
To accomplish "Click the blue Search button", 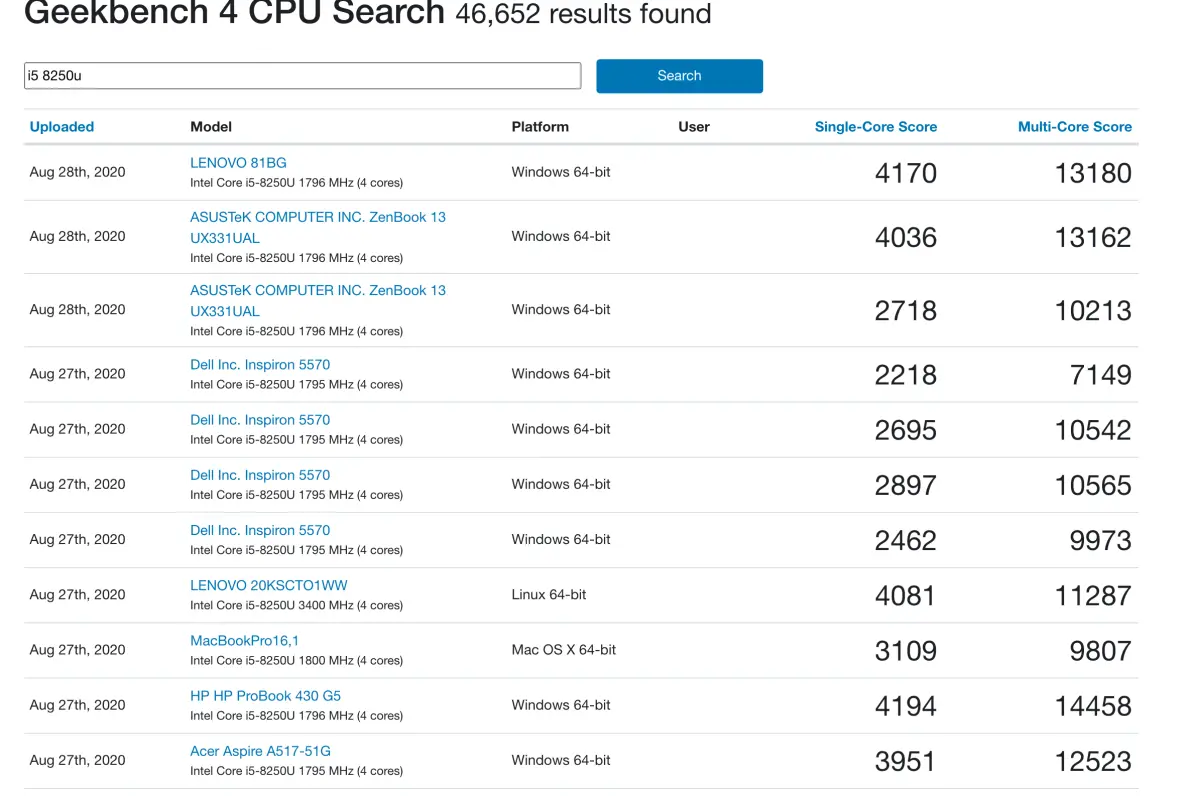I will click(x=679, y=76).
